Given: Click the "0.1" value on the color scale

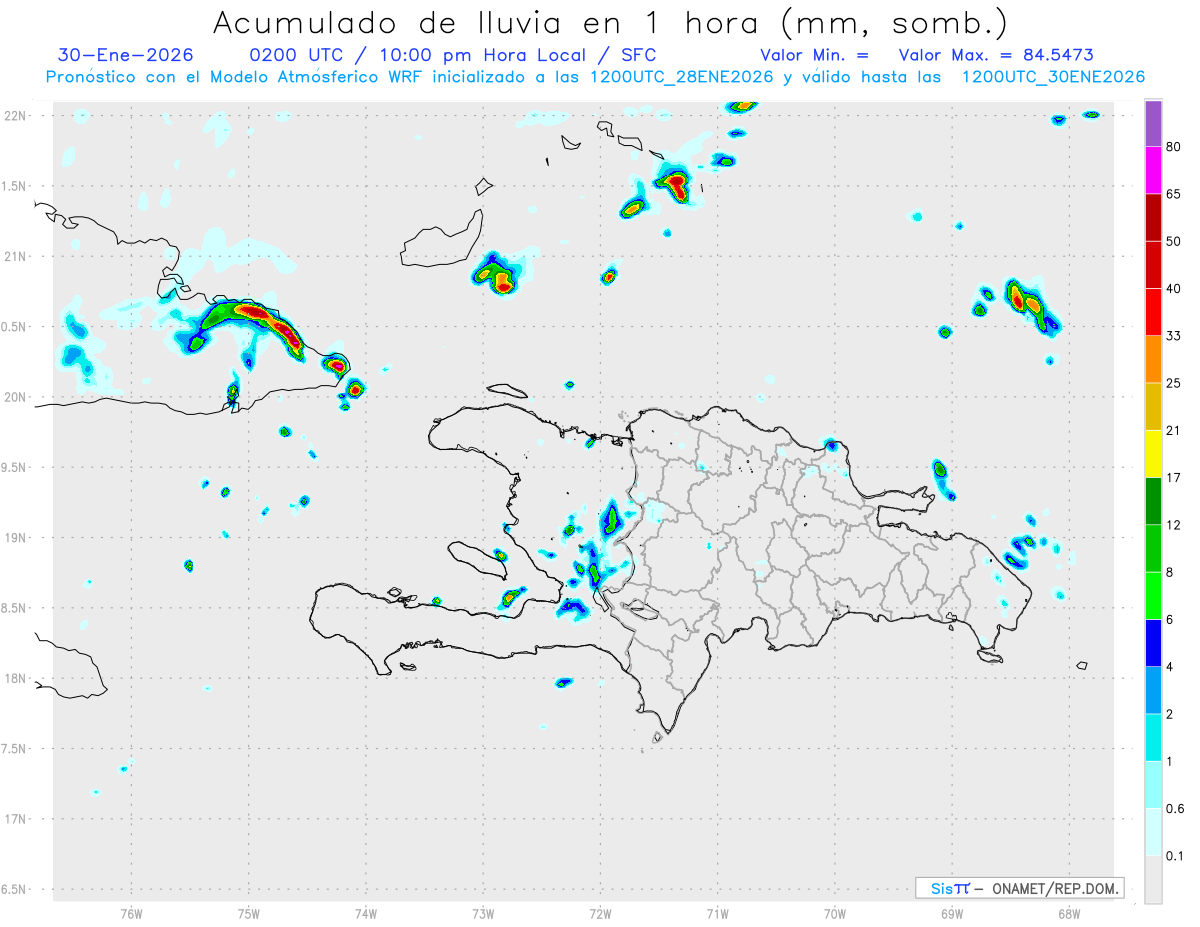Looking at the screenshot, I should coord(1175,856).
